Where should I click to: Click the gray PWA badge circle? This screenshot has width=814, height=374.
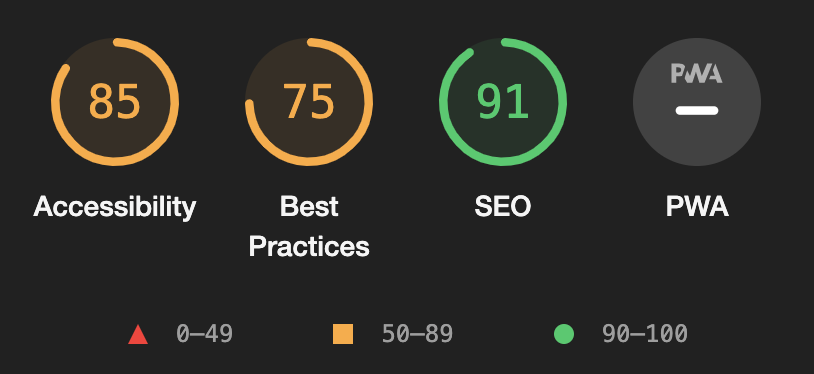pyautogui.click(x=697, y=102)
